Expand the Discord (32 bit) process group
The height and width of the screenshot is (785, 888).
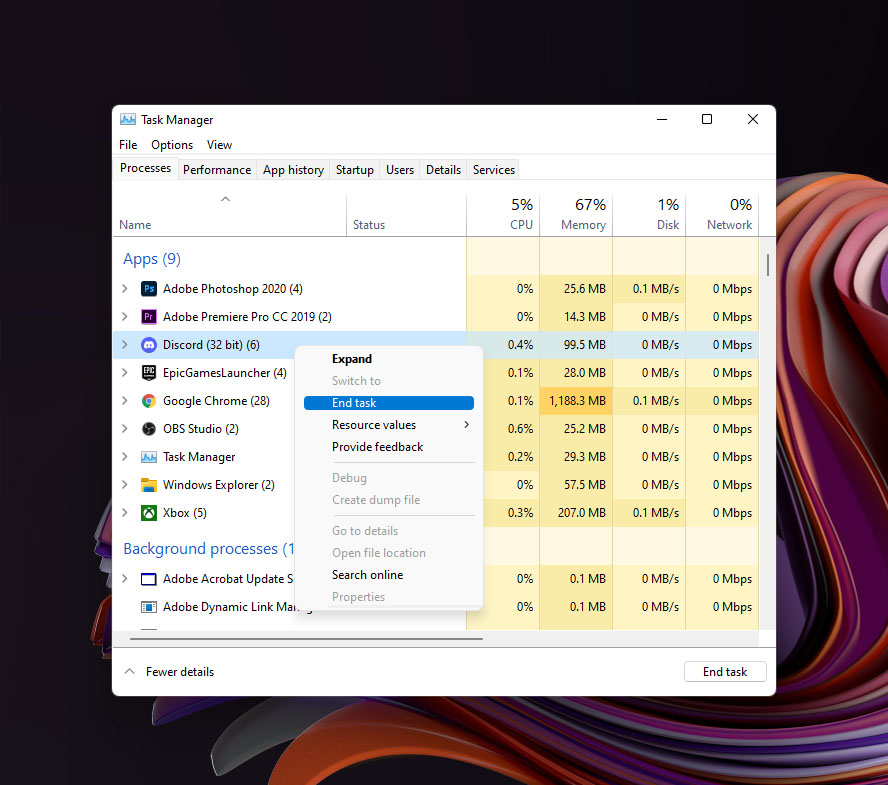(125, 345)
